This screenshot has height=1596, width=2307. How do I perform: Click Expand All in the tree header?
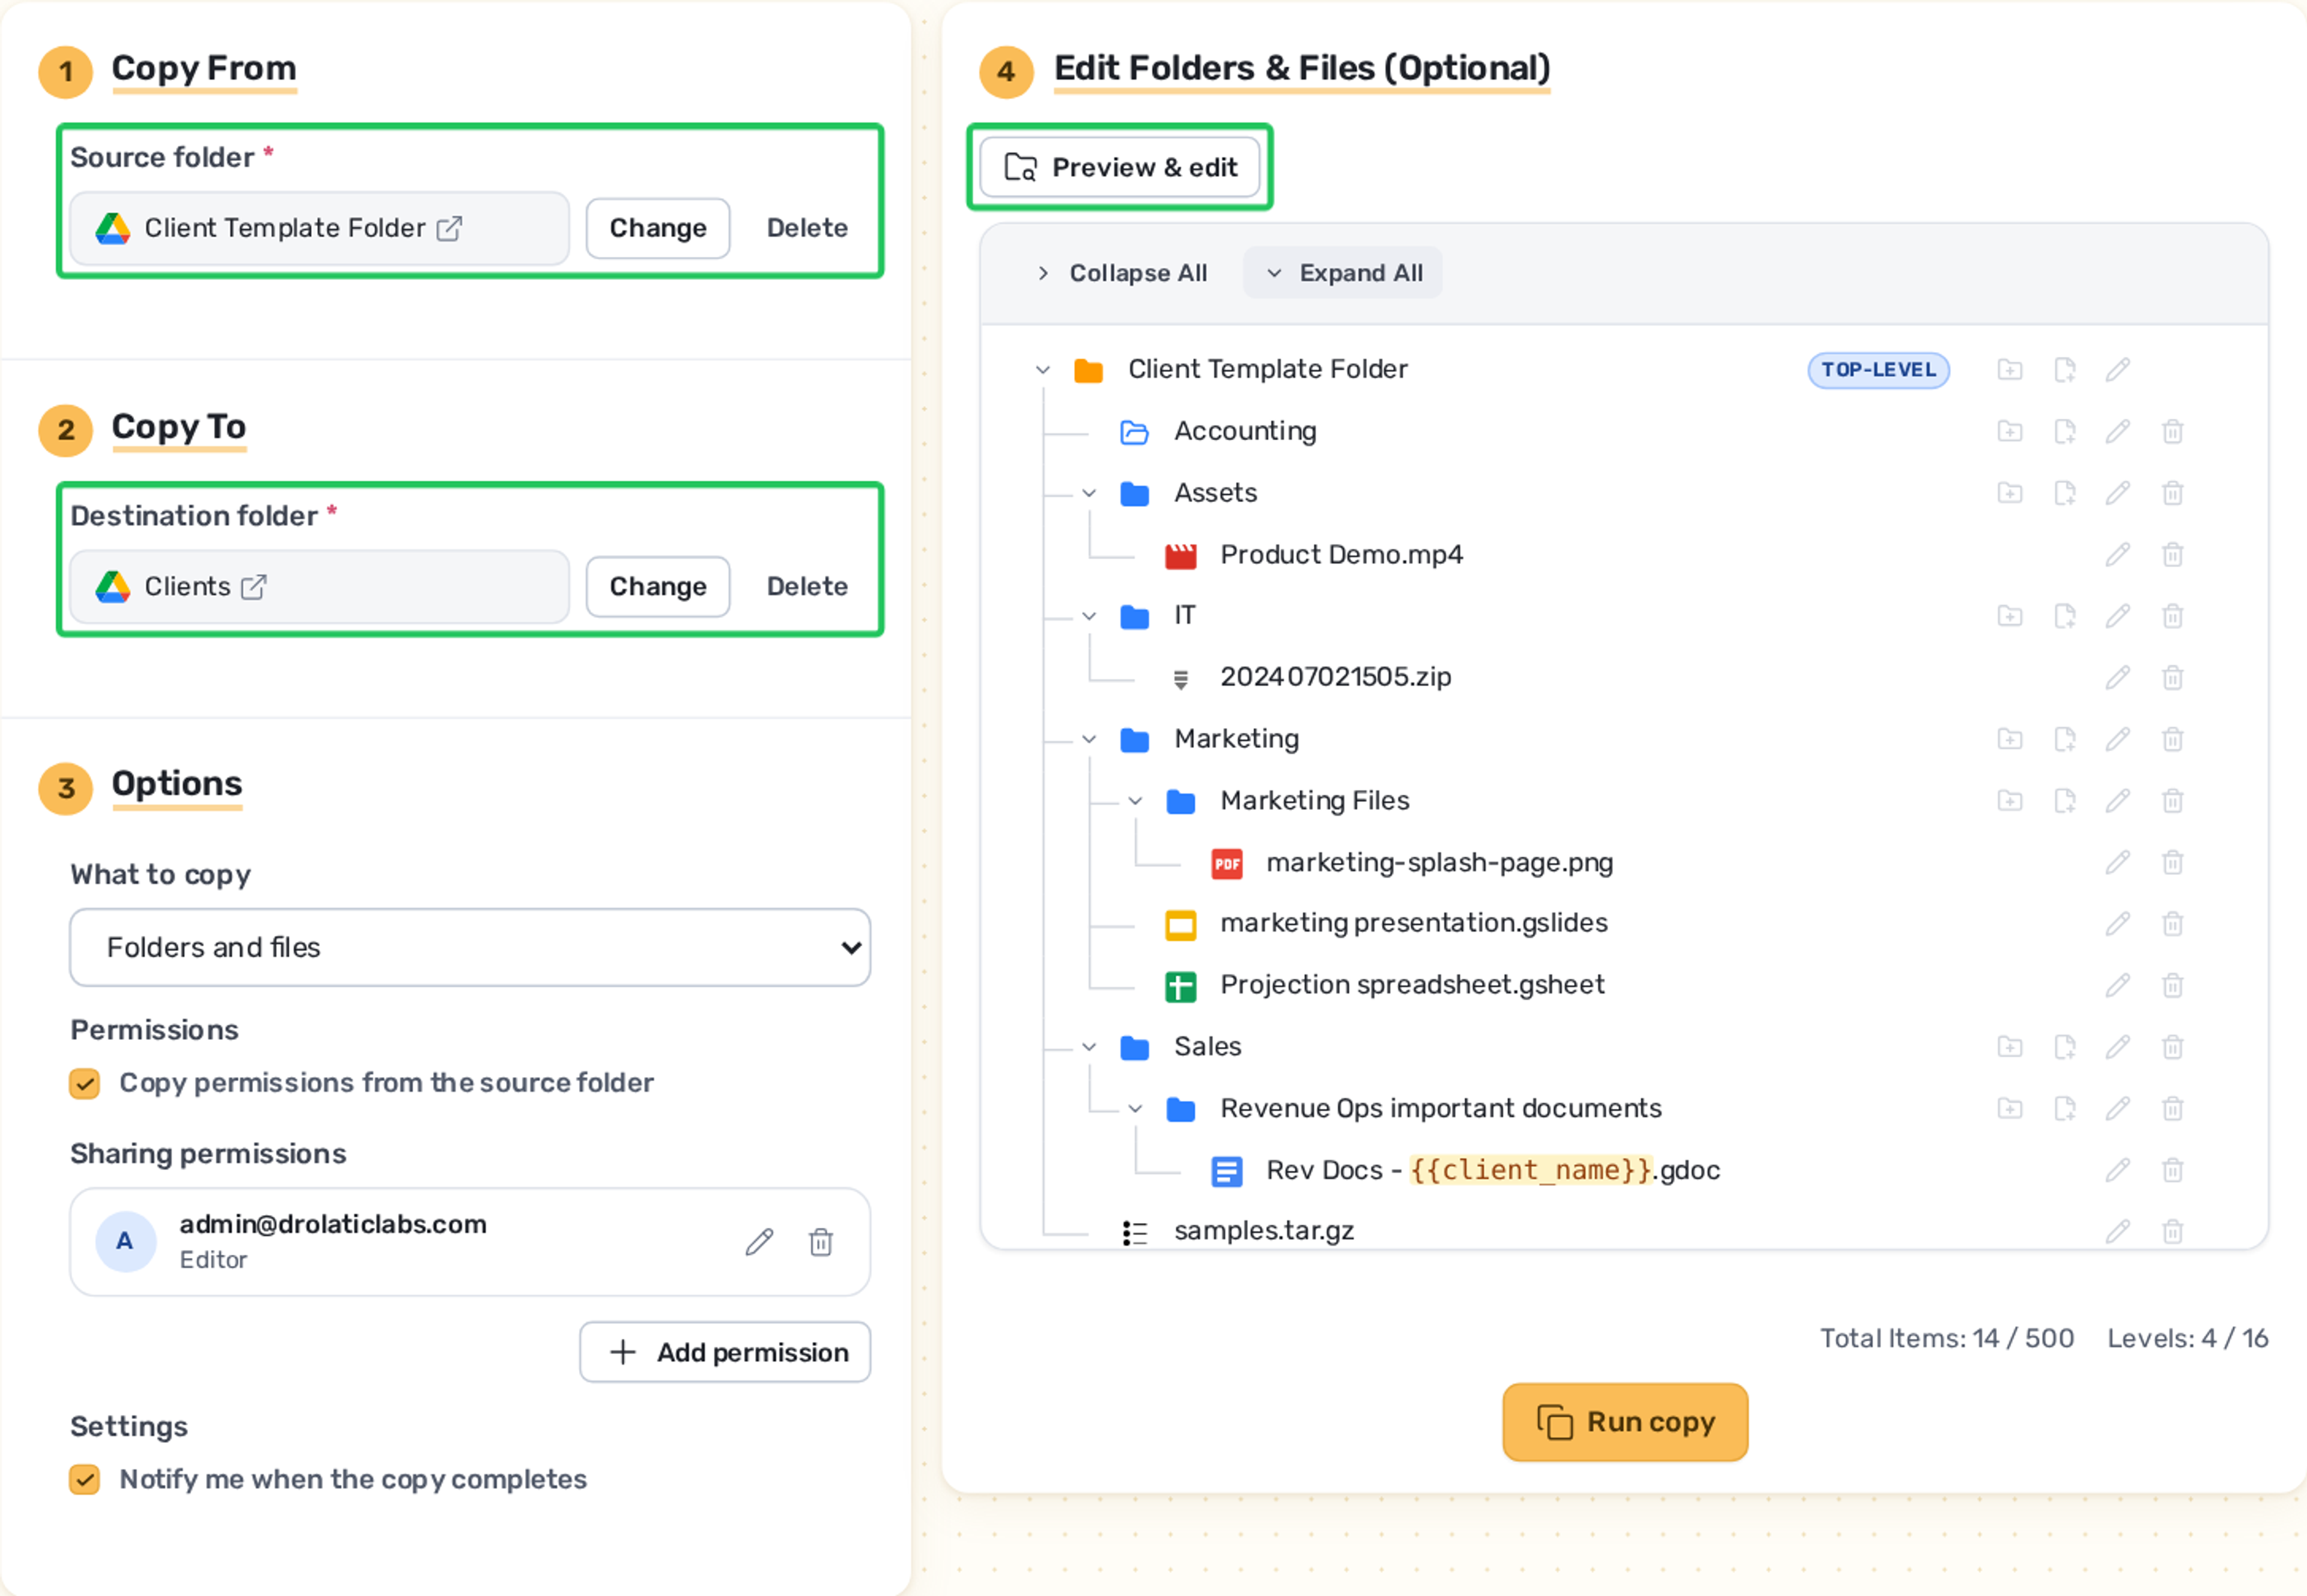pyautogui.click(x=1342, y=273)
